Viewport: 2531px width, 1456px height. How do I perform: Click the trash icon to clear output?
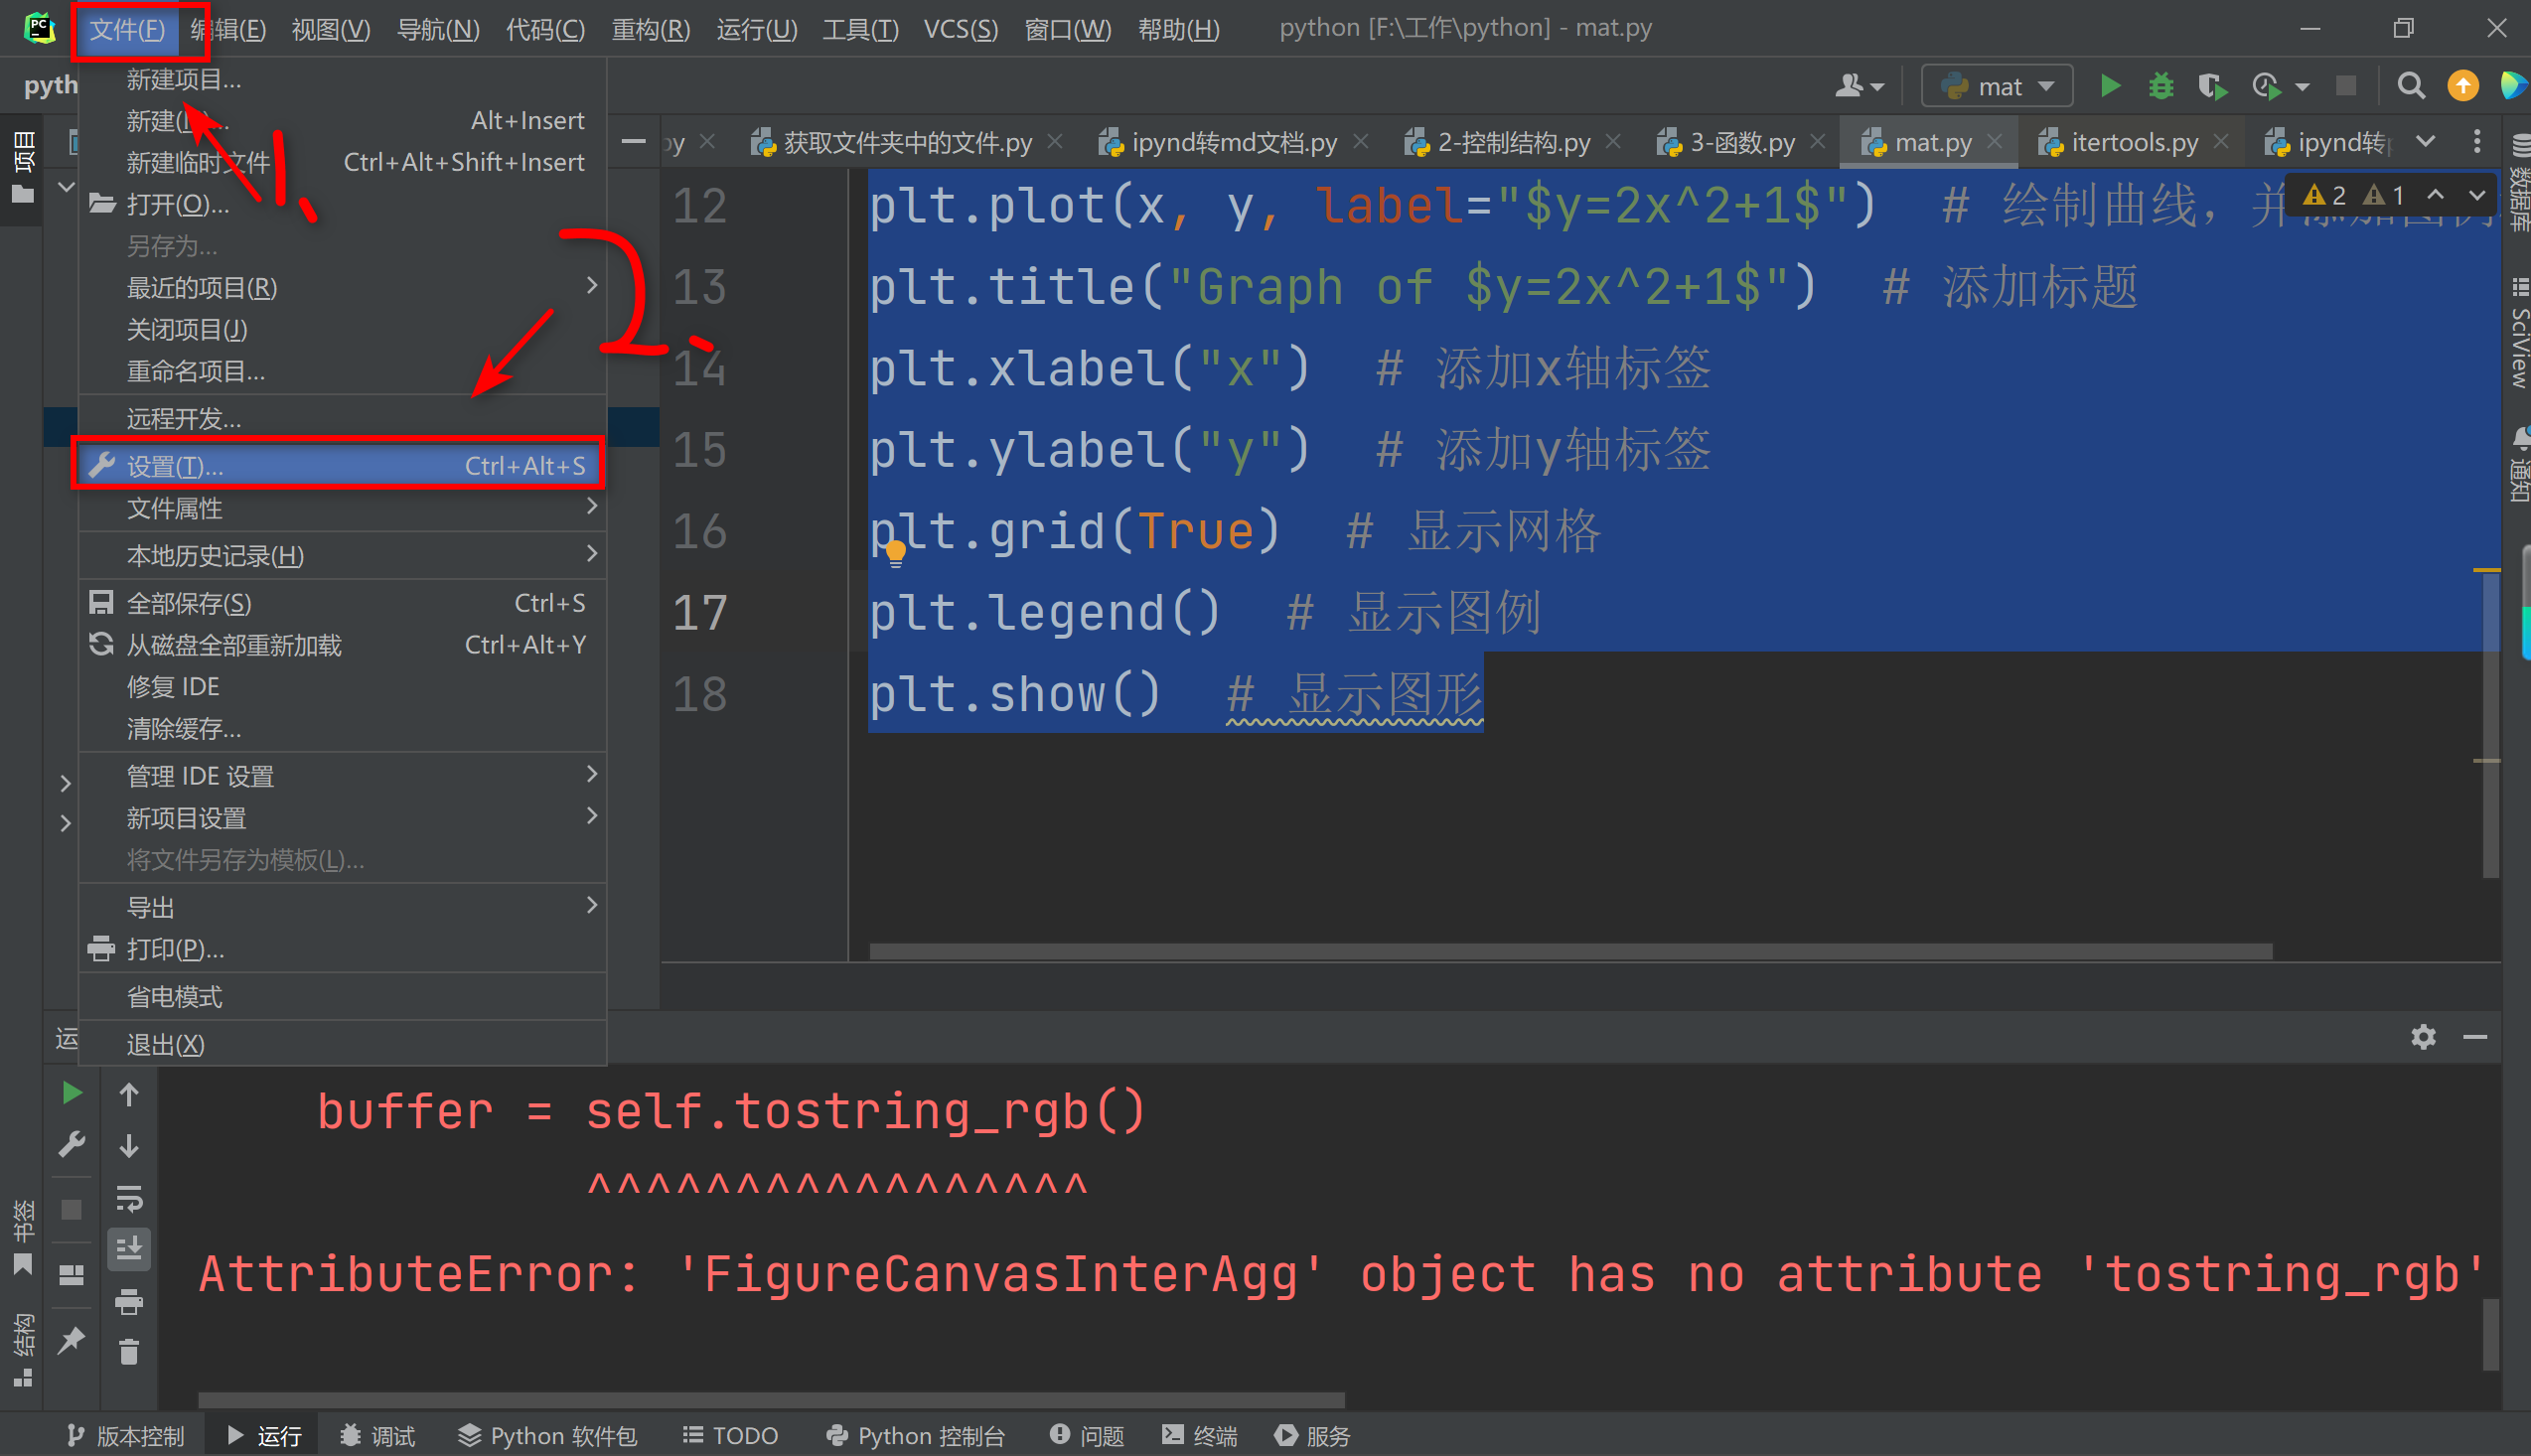coord(129,1353)
